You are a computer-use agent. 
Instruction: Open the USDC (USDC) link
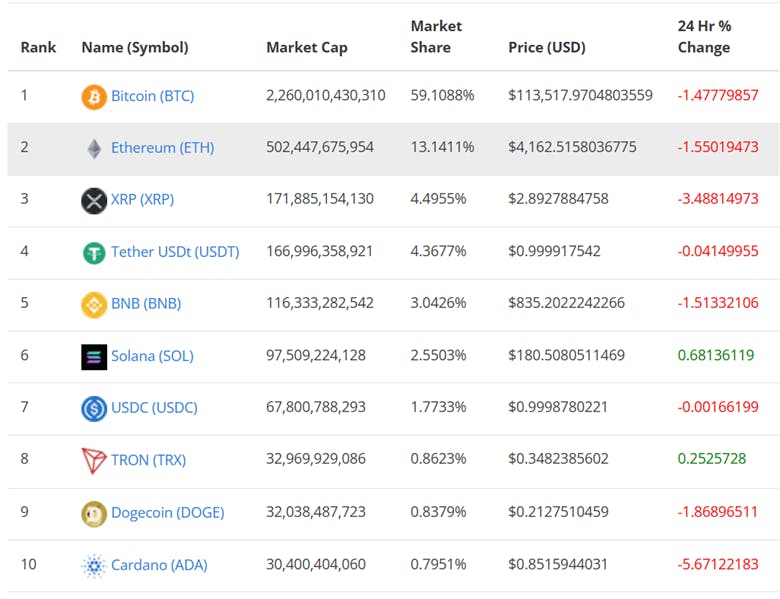(x=154, y=408)
